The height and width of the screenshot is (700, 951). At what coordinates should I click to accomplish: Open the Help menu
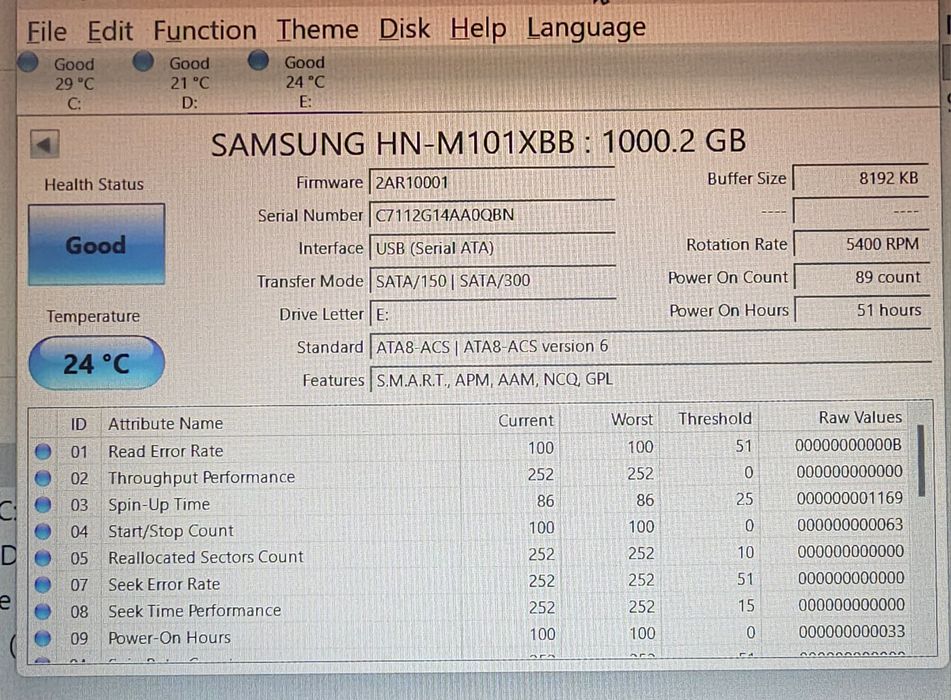[478, 29]
